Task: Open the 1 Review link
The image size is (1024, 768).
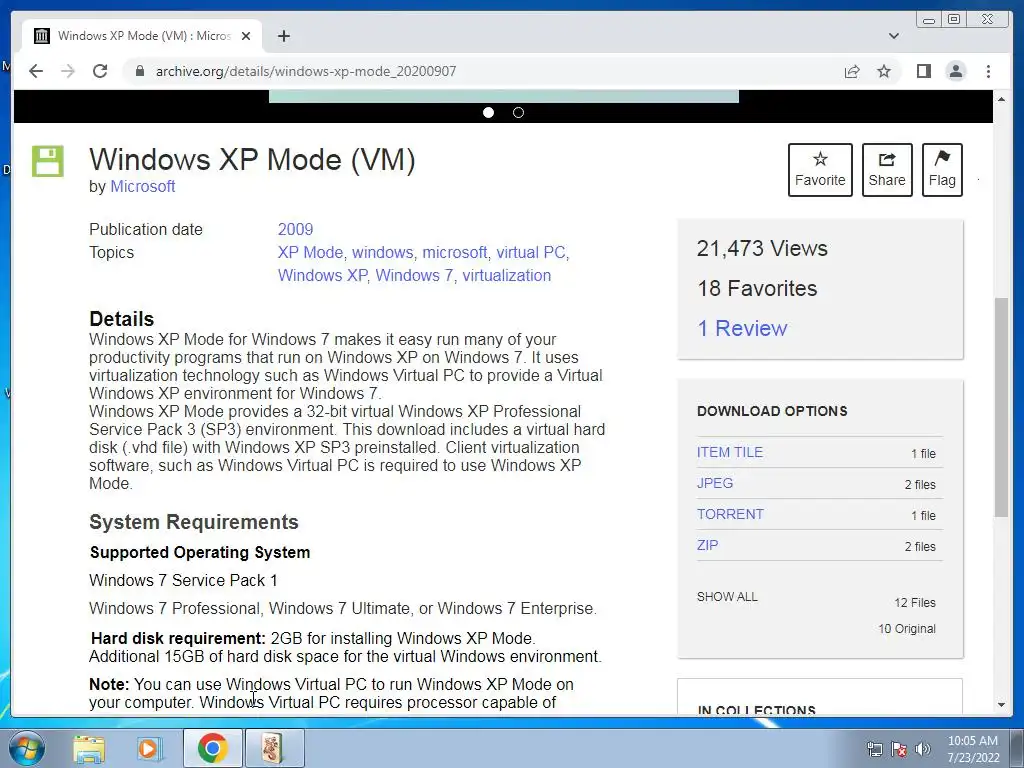Action: pyautogui.click(x=742, y=328)
